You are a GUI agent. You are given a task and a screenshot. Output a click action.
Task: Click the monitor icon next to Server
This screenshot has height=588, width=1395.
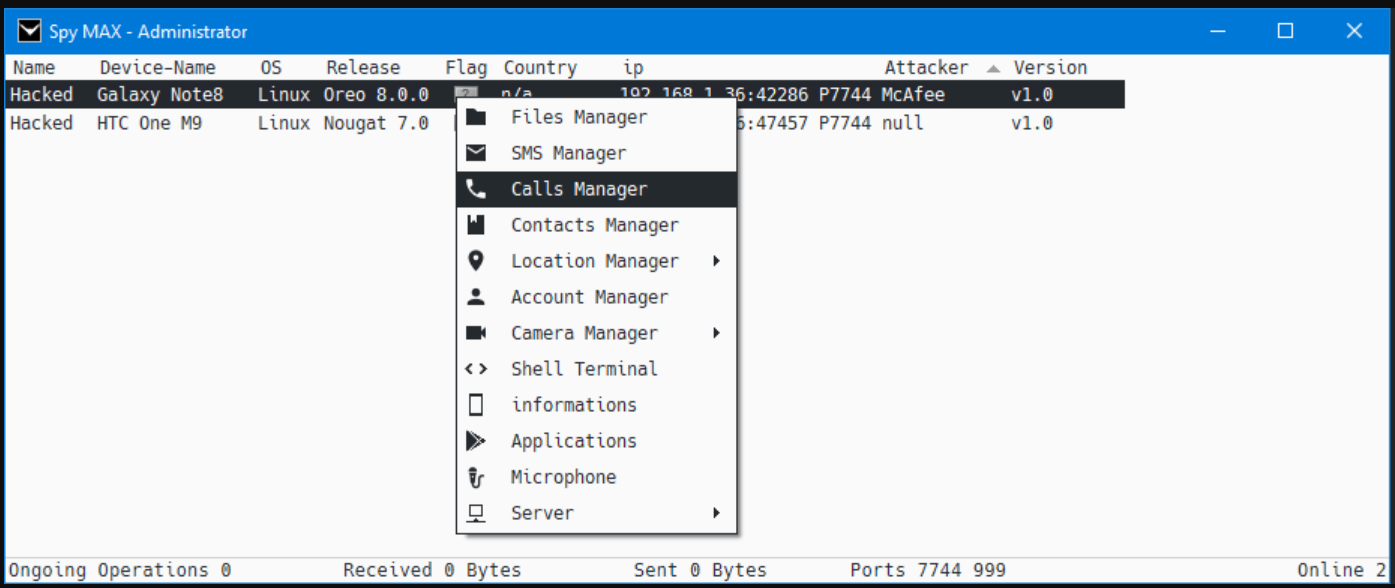point(476,513)
